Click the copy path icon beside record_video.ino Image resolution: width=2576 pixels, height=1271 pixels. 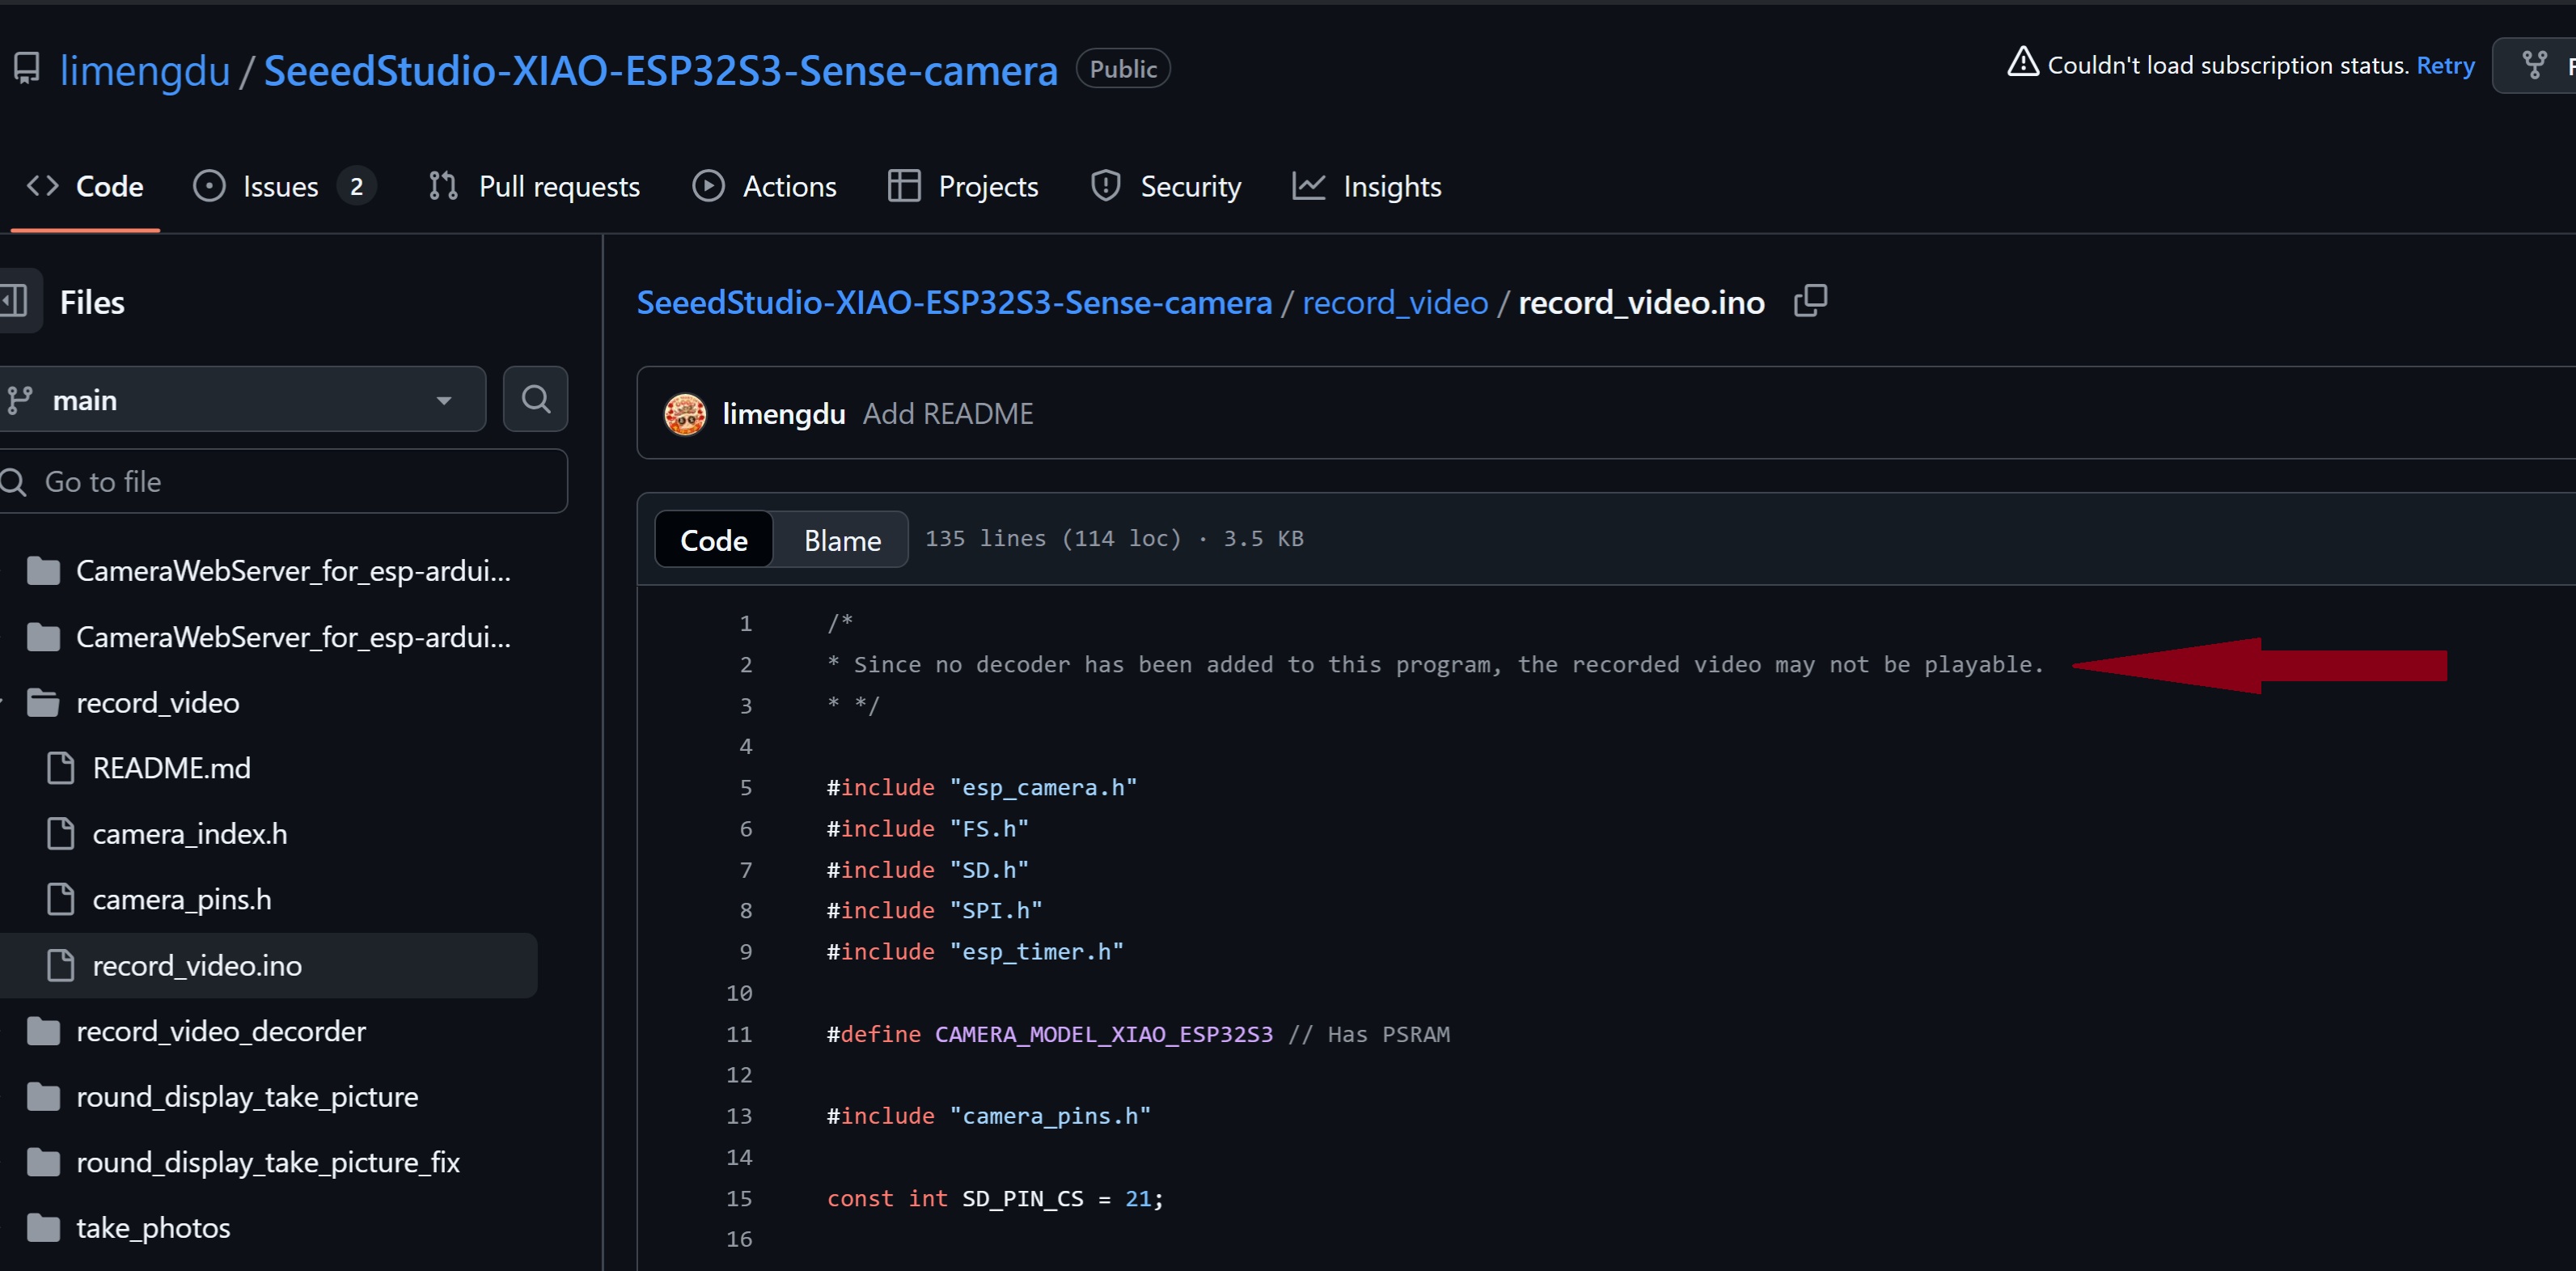(1809, 301)
